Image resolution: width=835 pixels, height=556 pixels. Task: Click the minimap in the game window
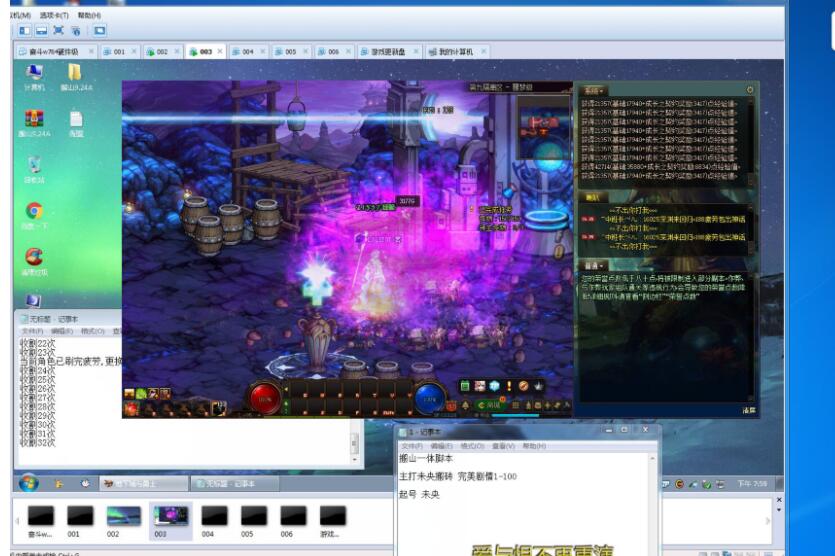click(x=544, y=128)
